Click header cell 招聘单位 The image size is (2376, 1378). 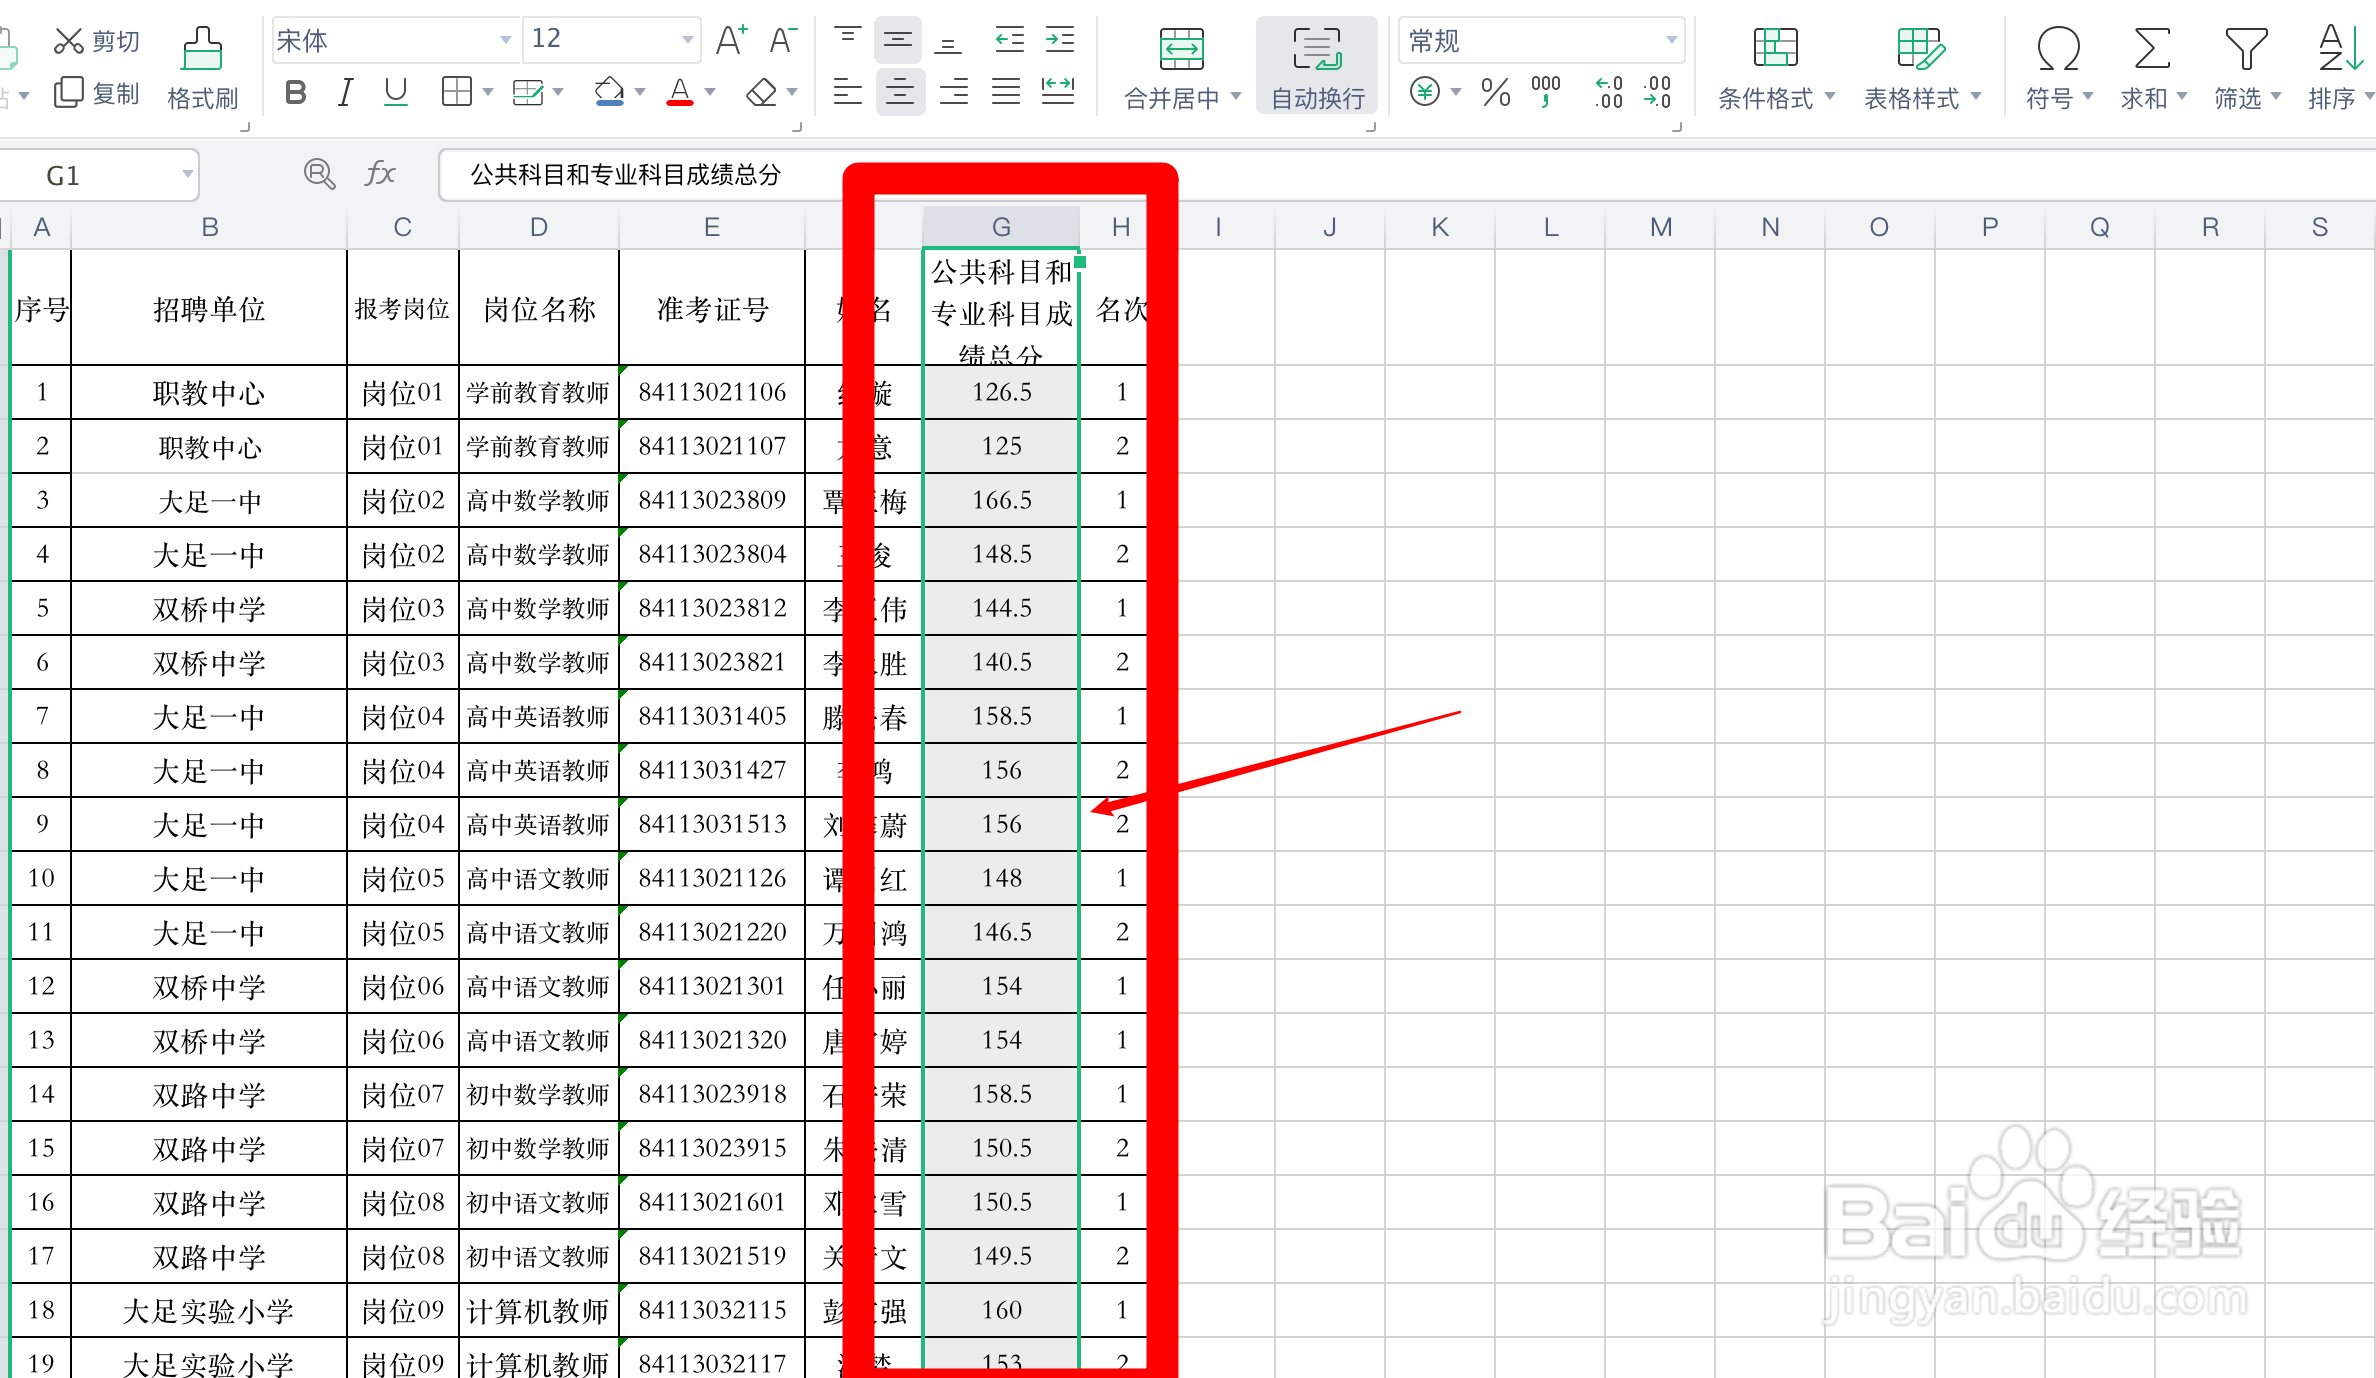click(x=209, y=308)
